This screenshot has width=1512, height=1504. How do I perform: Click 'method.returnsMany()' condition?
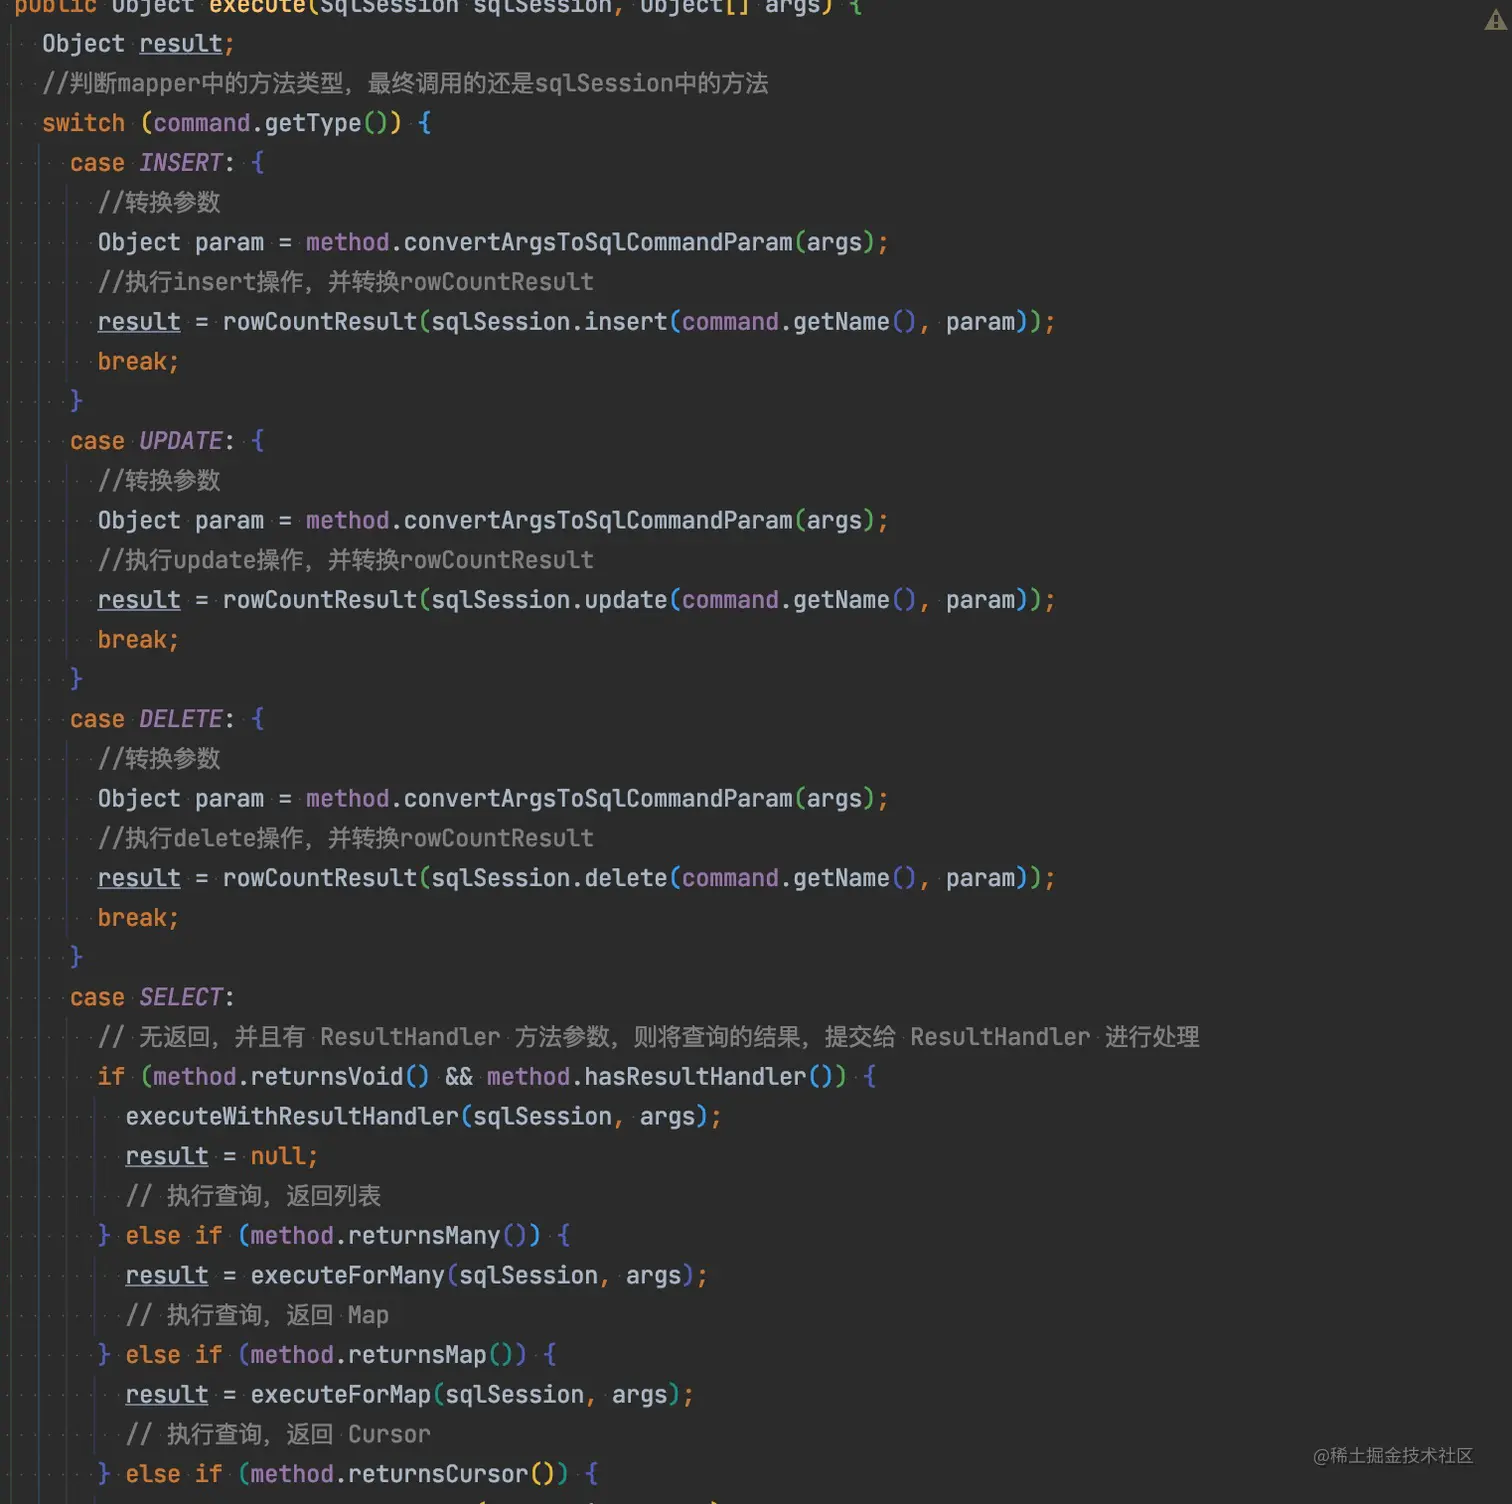click(x=388, y=1235)
